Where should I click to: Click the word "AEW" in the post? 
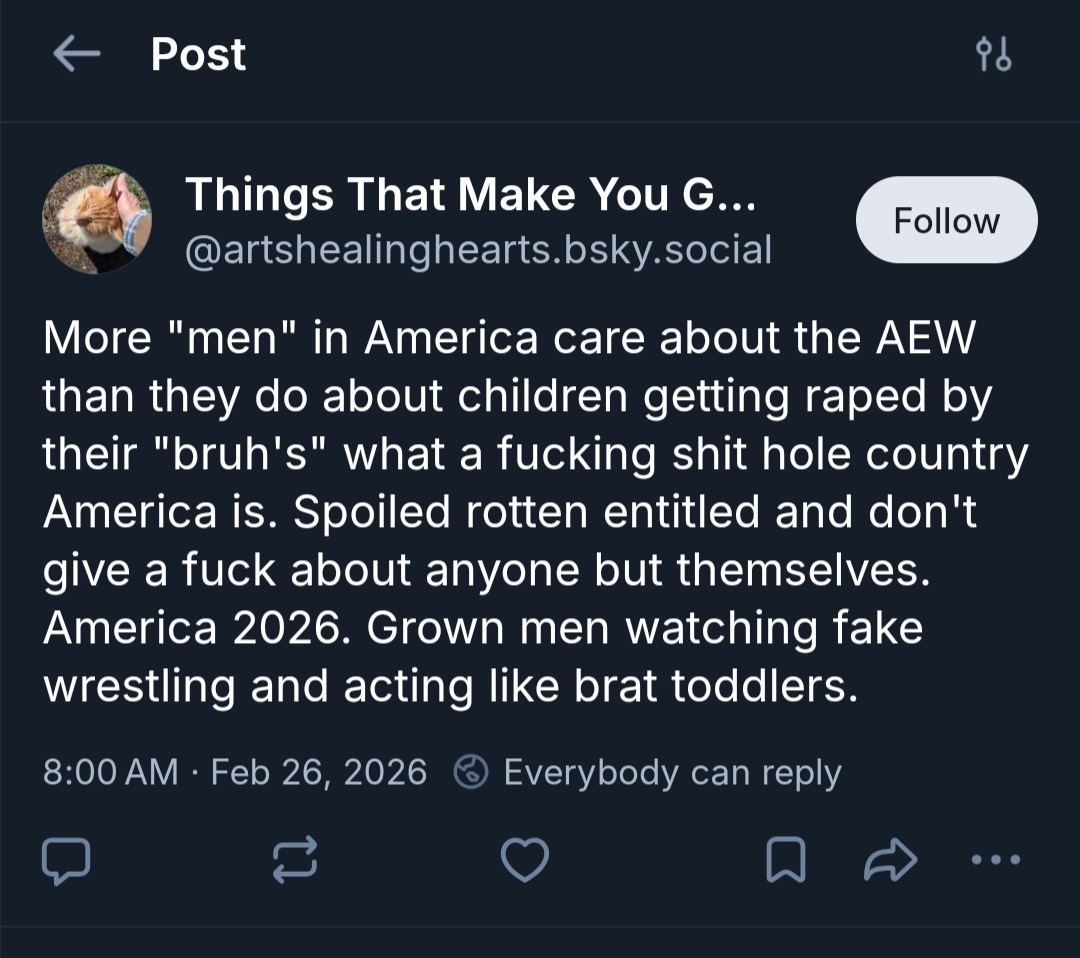924,339
